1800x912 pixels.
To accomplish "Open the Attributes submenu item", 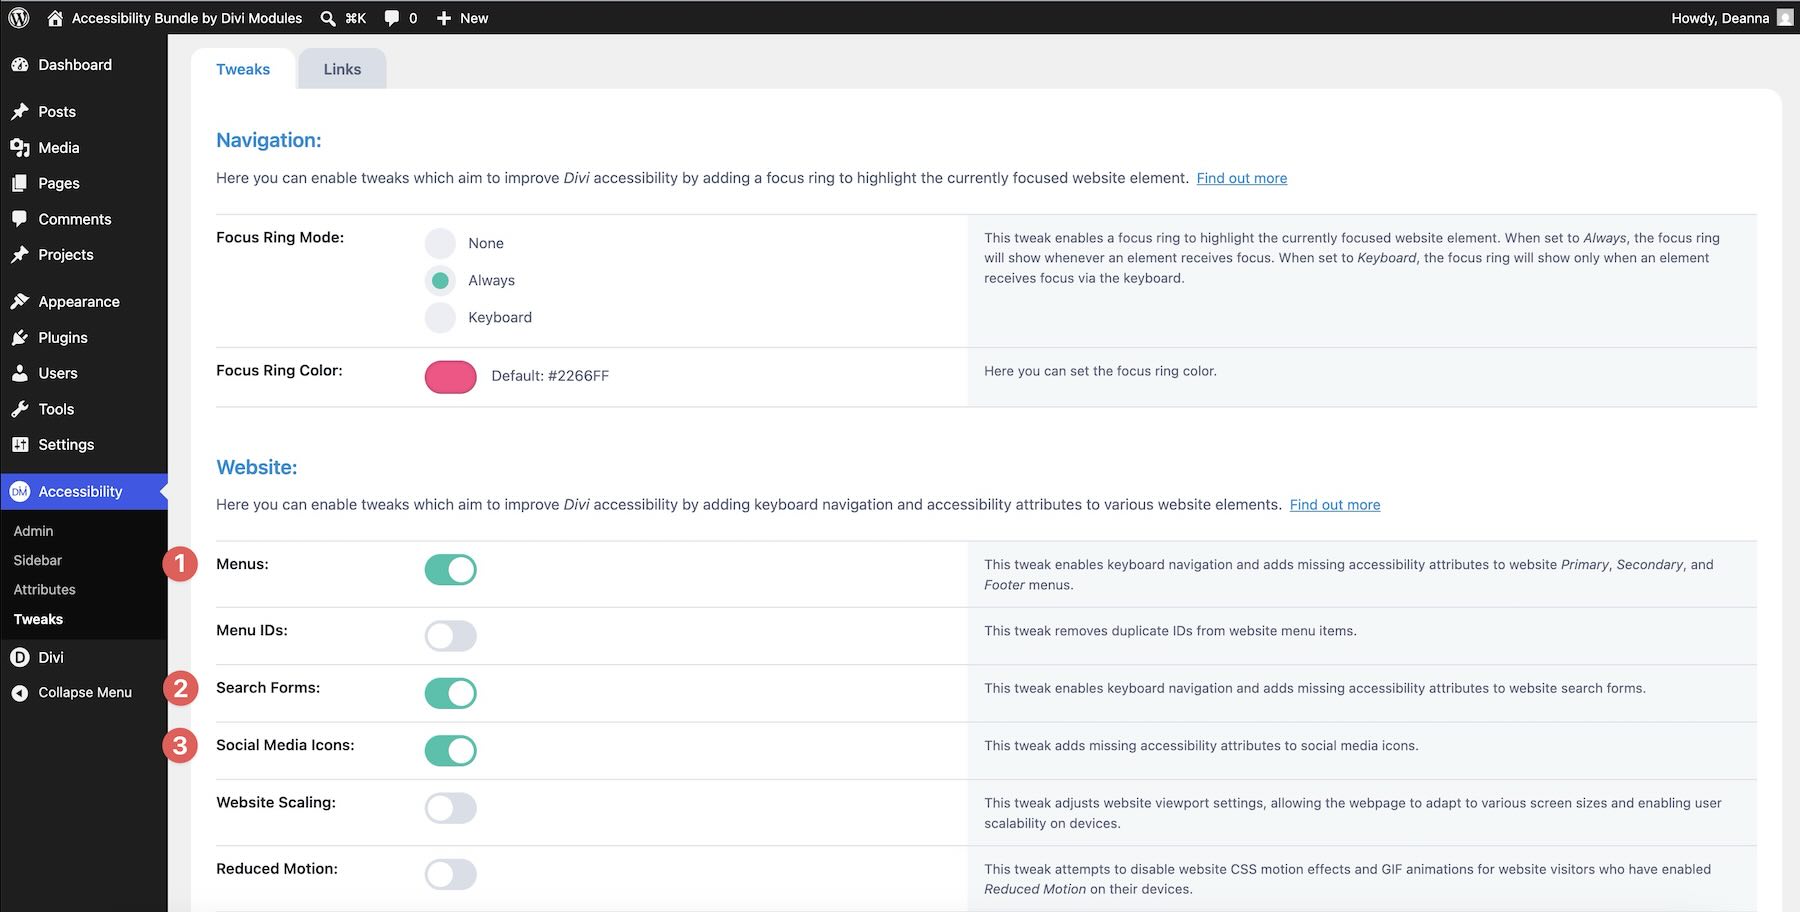I will point(45,590).
